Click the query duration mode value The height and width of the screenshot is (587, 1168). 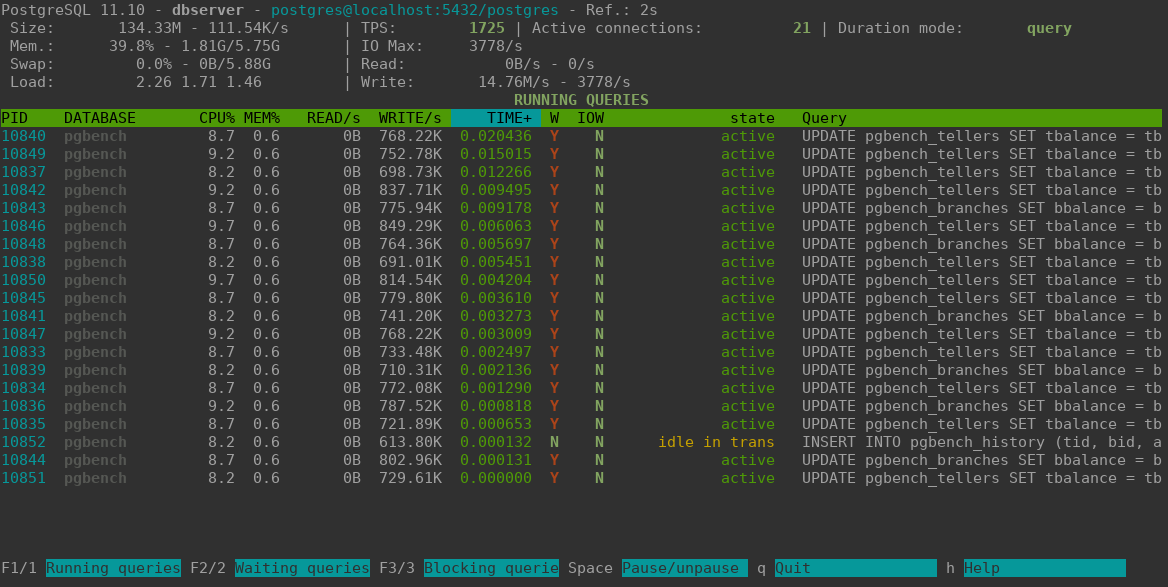pos(1049,28)
